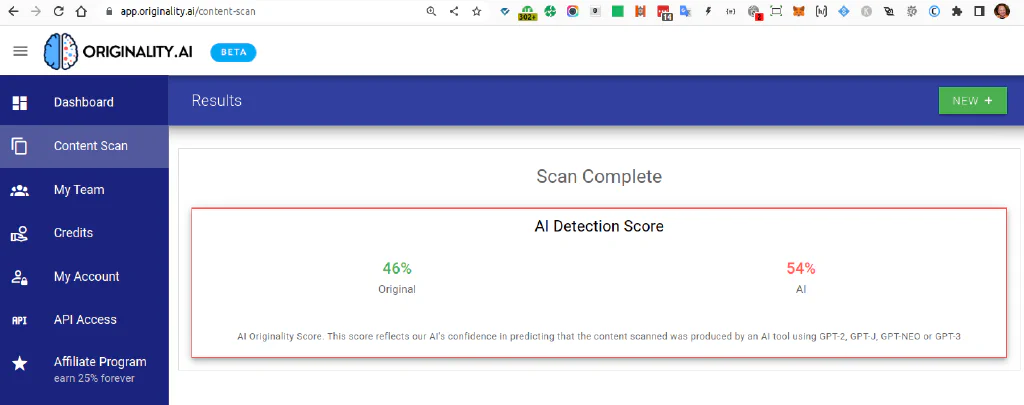Viewport: 1024px width, 405px height.
Task: Go to Credits section
Action: (84, 233)
